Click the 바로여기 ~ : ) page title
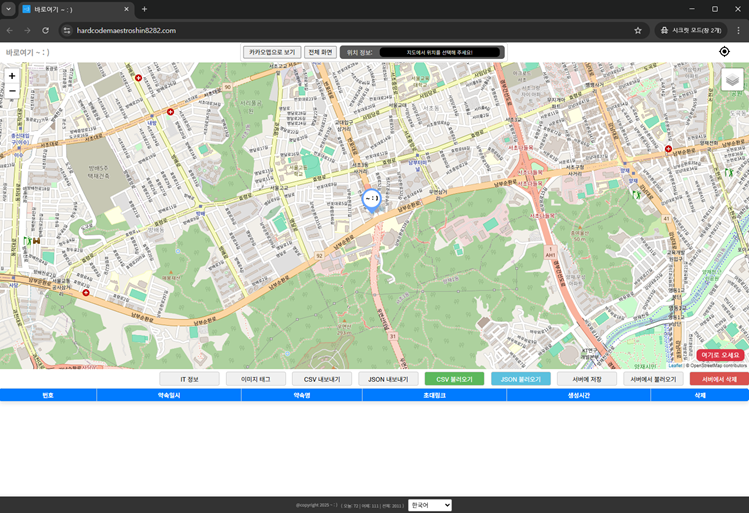This screenshot has height=513, width=749. pyautogui.click(x=28, y=52)
